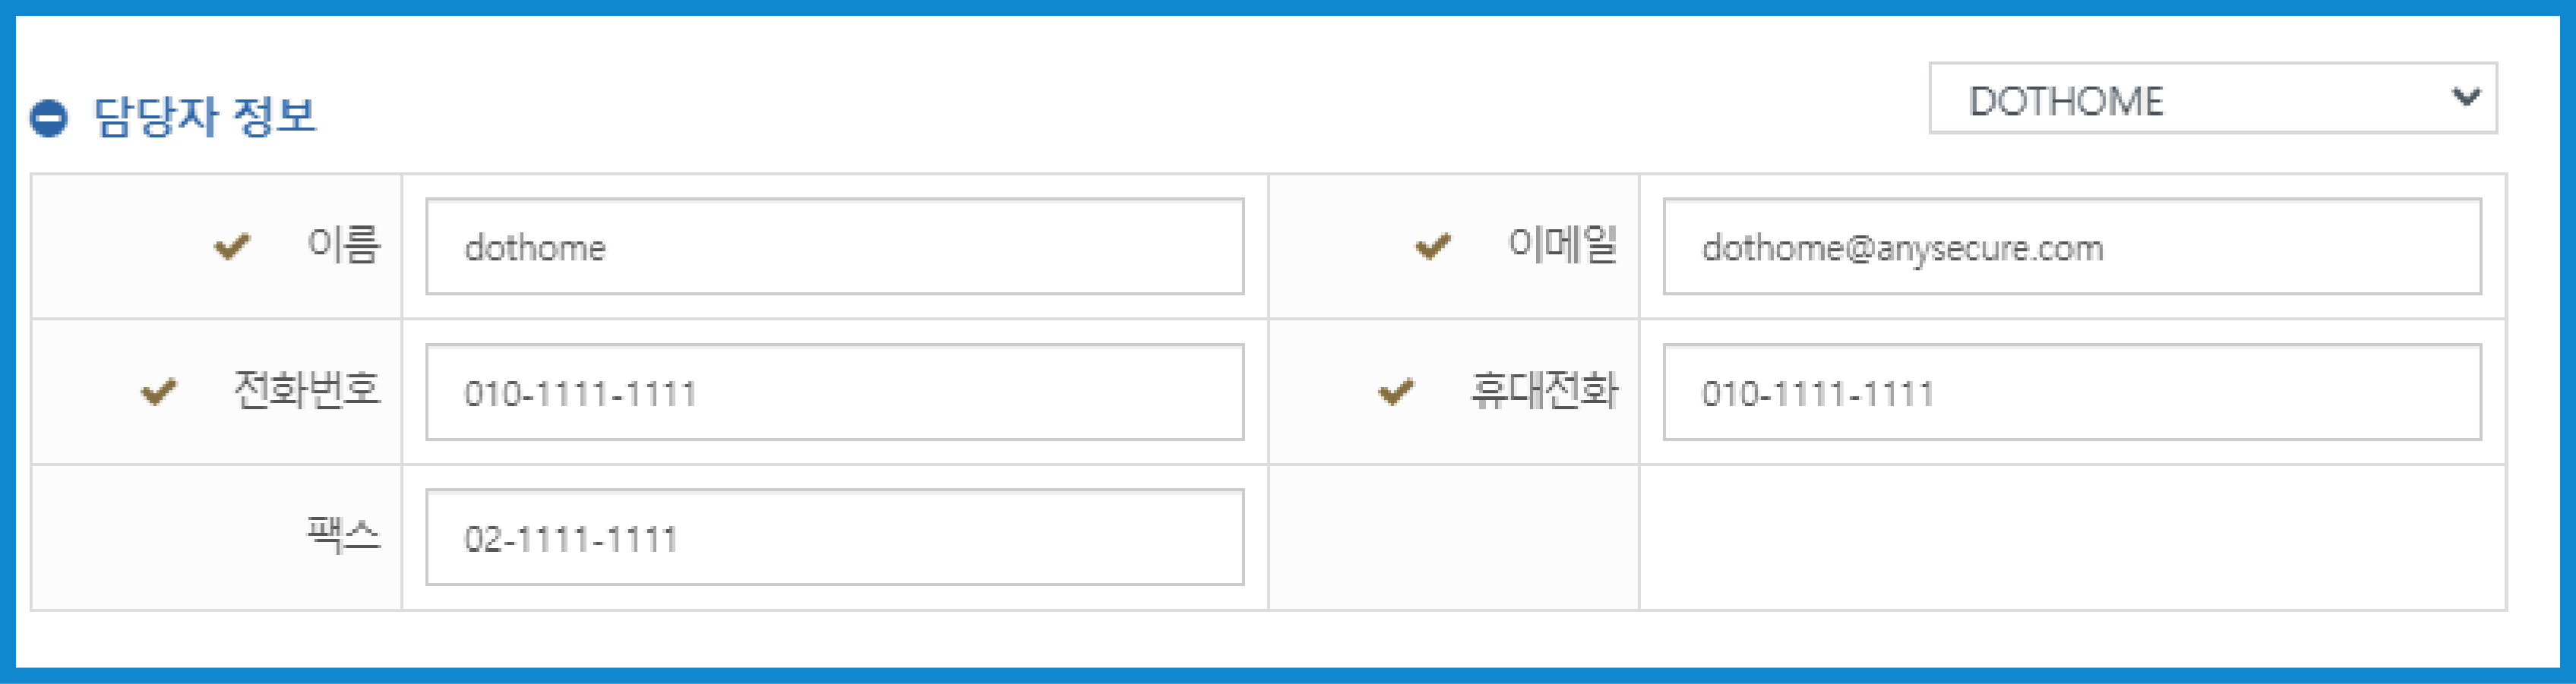Click the 팩스 field label
The width and height of the screenshot is (2576, 684).
pyautogui.click(x=343, y=535)
